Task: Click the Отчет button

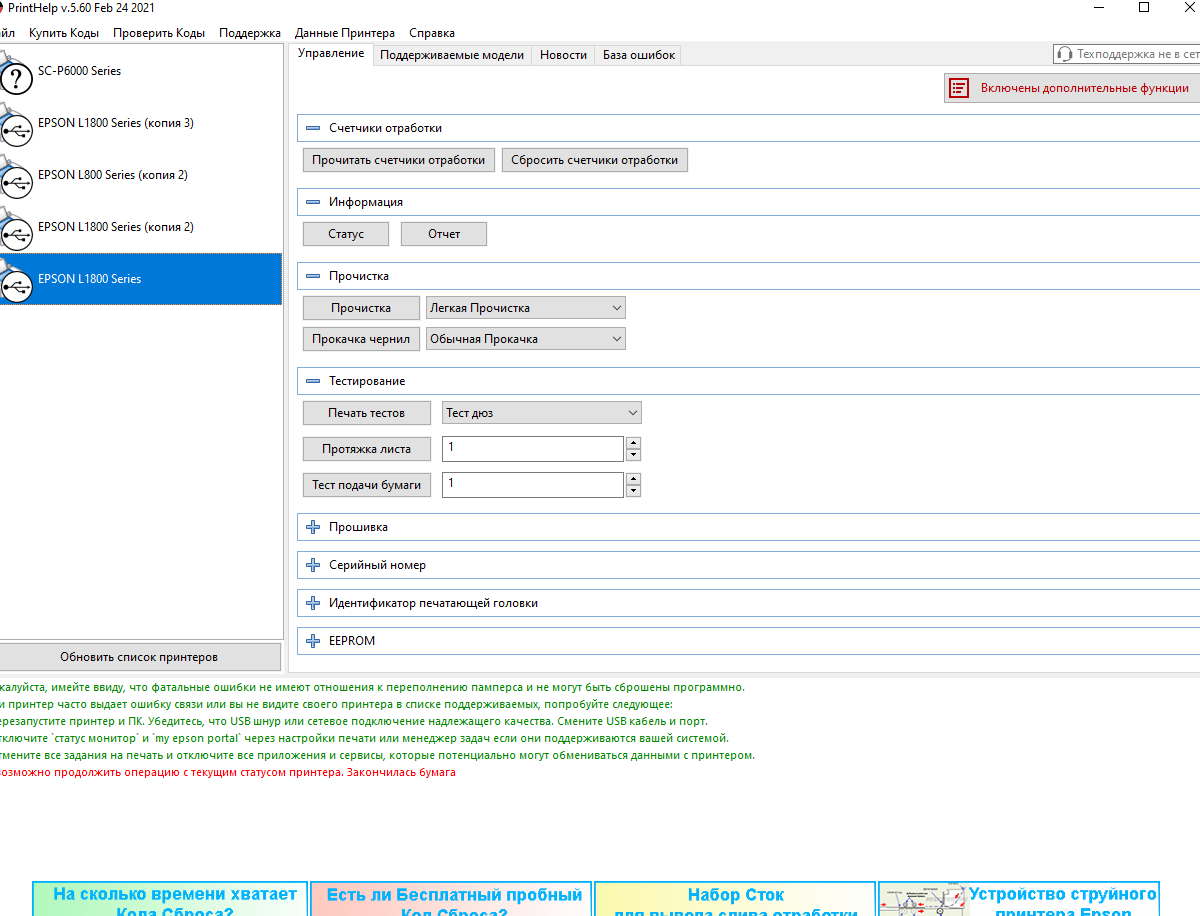Action: (x=444, y=234)
